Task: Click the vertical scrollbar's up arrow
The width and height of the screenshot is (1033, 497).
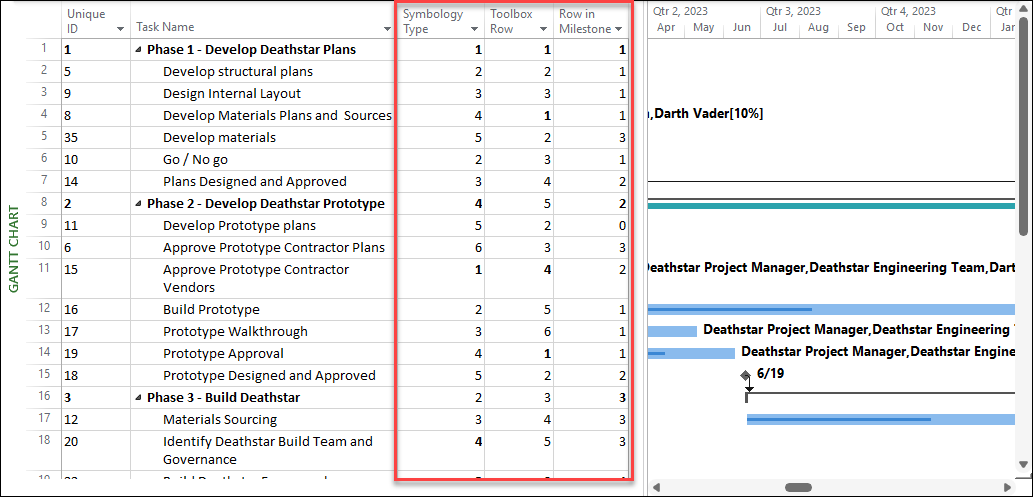Action: pos(1024,9)
